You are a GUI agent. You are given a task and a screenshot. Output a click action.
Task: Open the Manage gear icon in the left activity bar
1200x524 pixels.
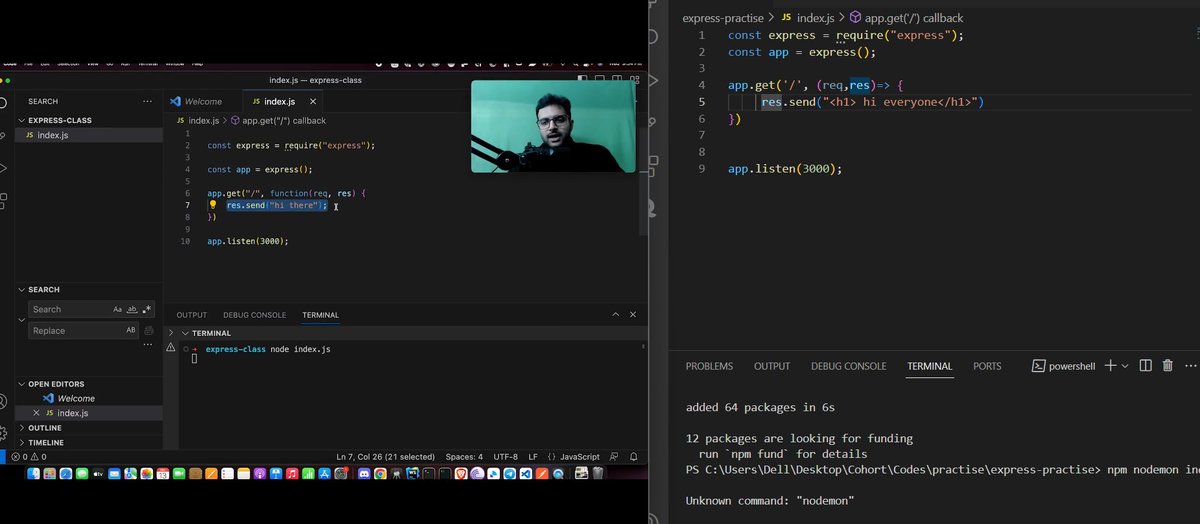pos(4,433)
